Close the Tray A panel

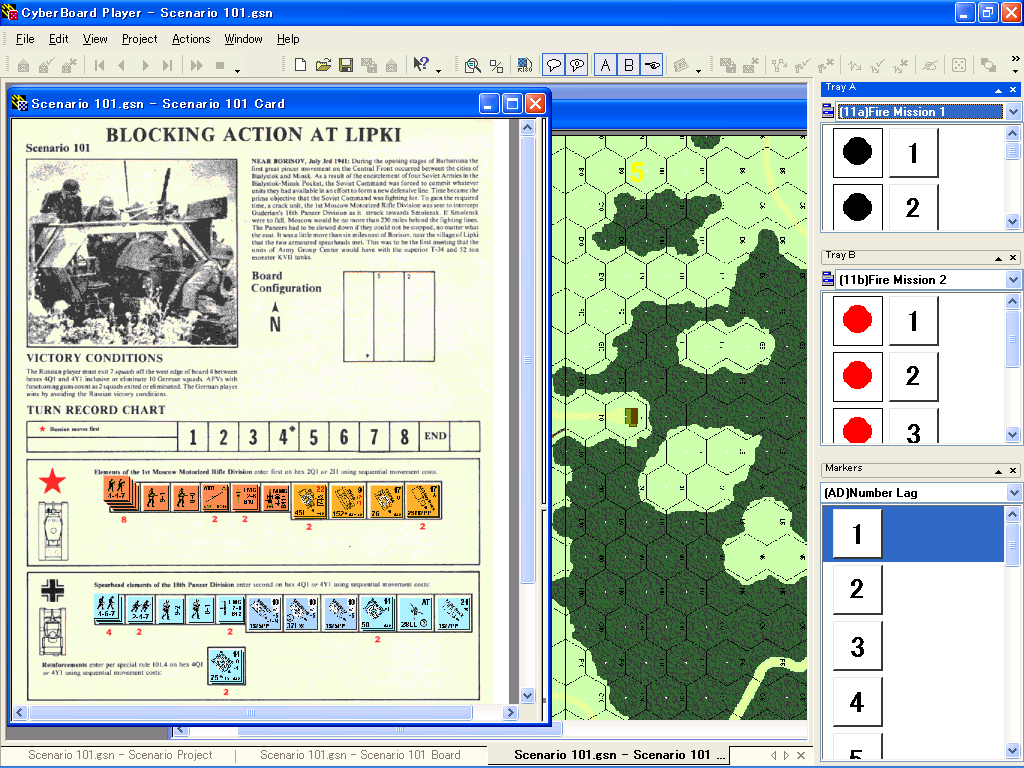point(1013,89)
